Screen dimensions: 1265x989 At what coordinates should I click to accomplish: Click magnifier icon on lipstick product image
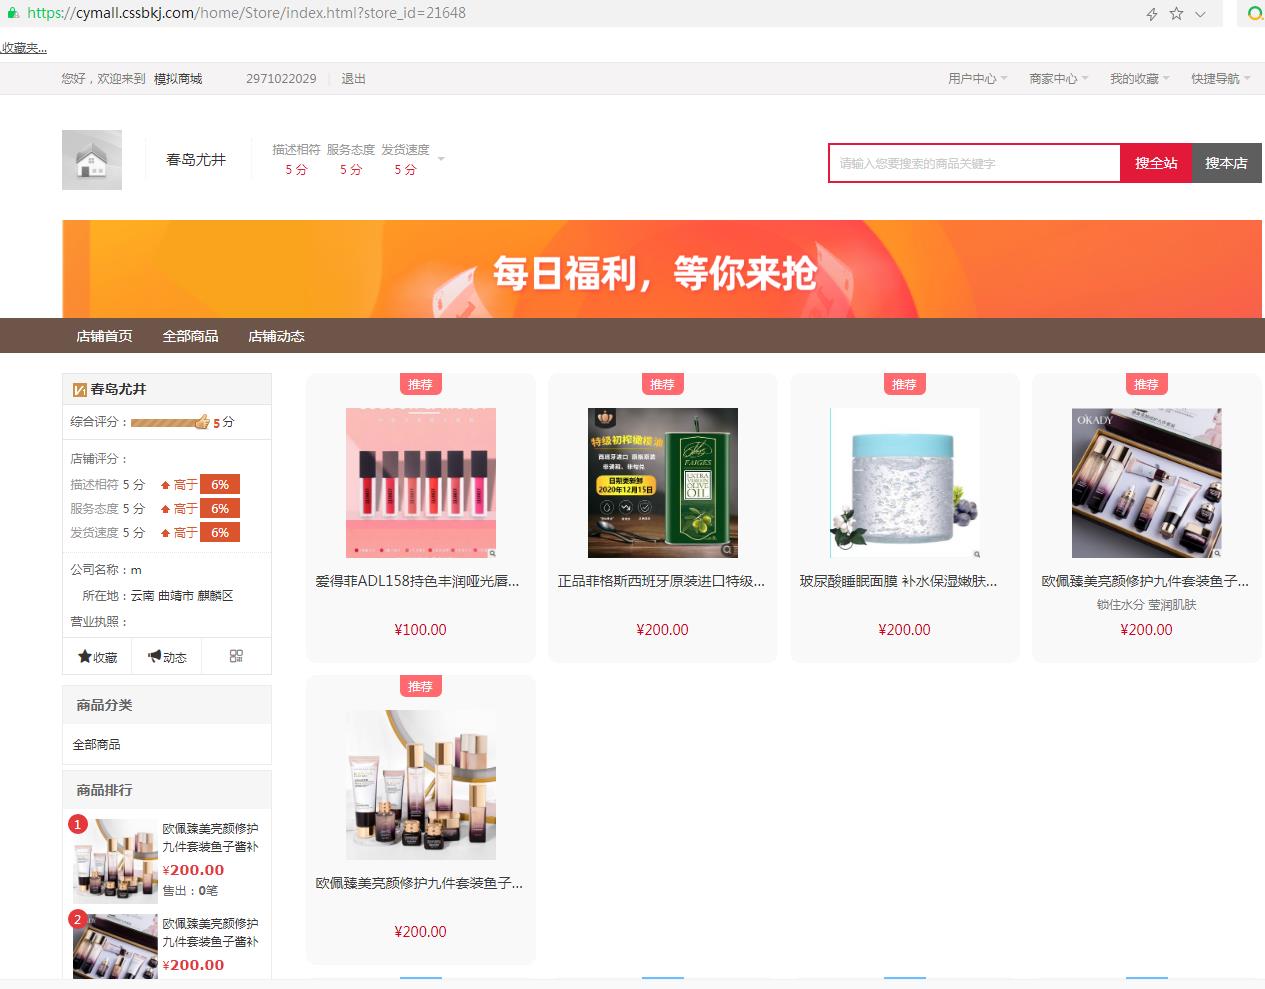click(492, 552)
